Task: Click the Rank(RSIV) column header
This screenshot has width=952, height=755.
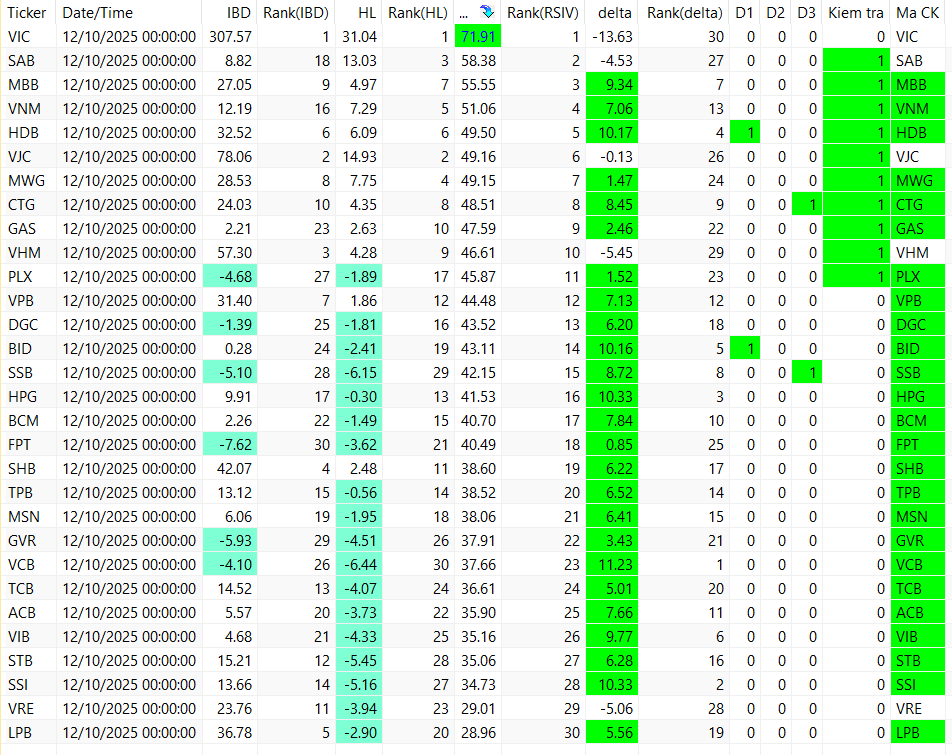Action: click(543, 12)
